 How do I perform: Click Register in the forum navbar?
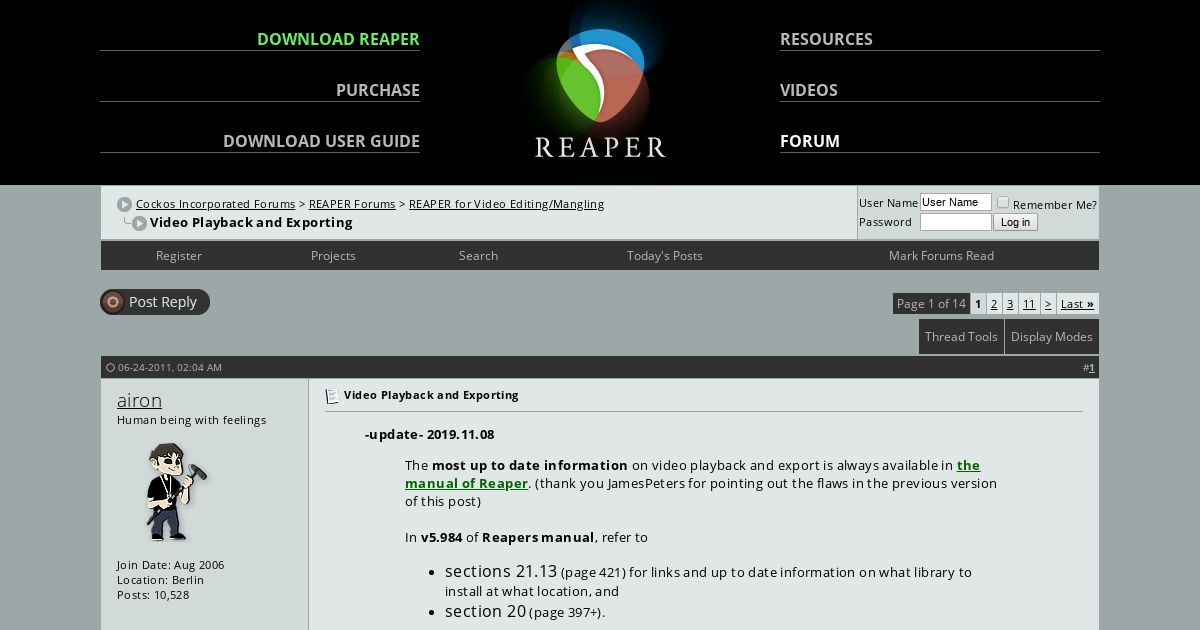[179, 256]
